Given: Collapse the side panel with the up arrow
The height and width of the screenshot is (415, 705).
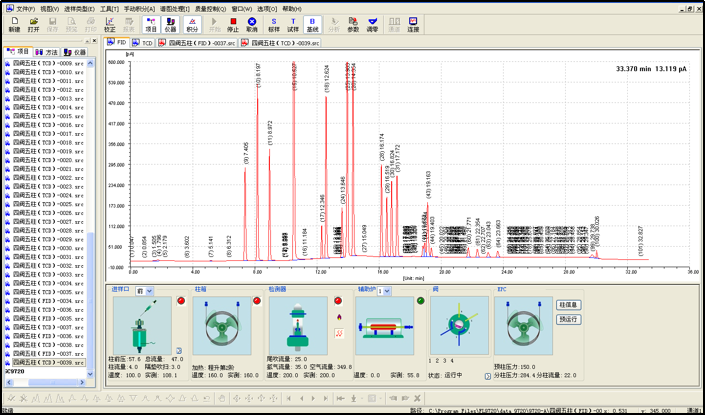Looking at the screenshot, I should point(88,40).
